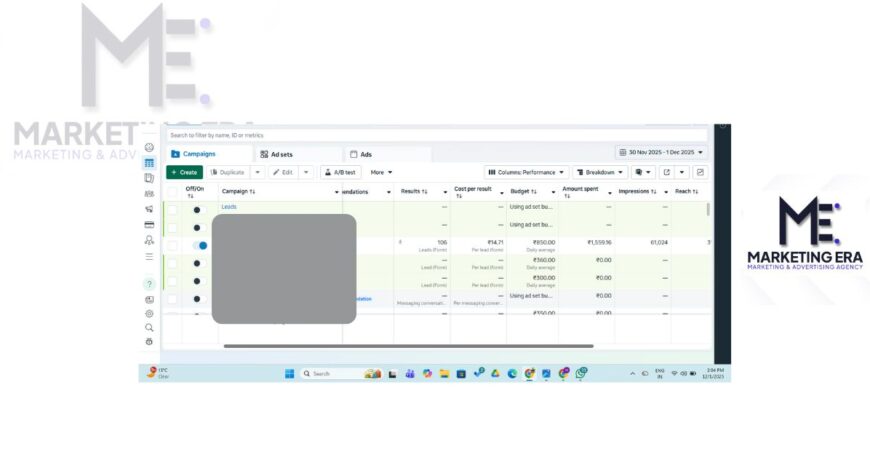Click the A/B test button

[340, 172]
